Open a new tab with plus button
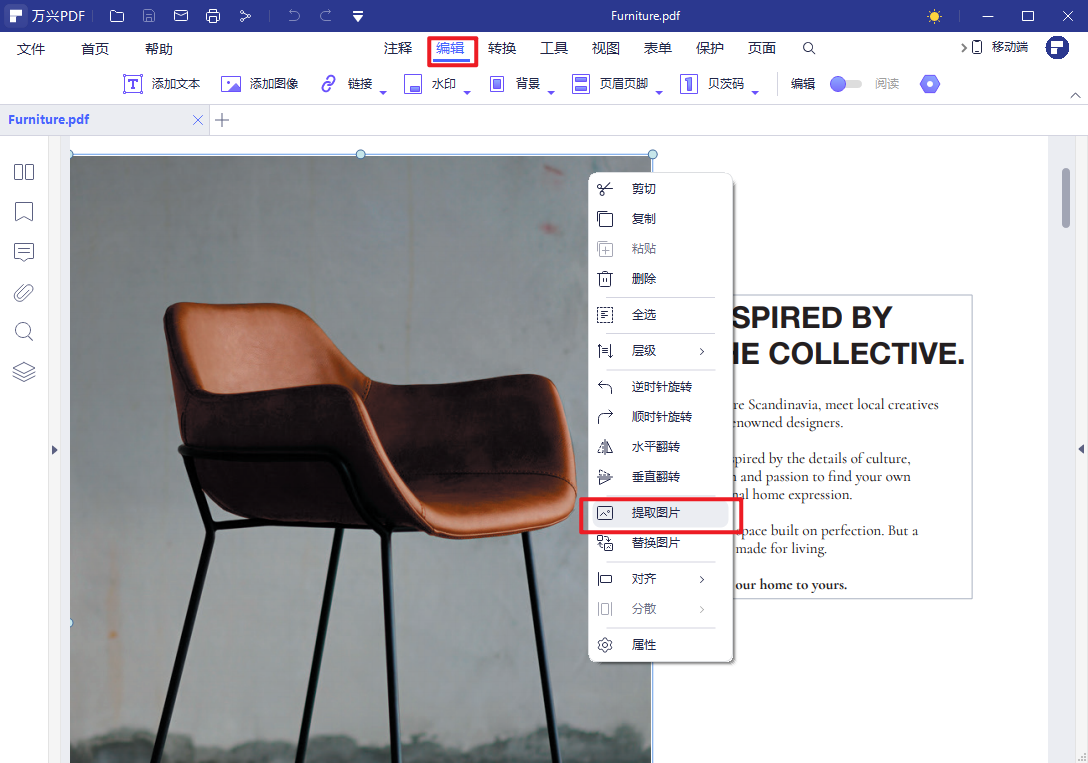This screenshot has height=763, width=1088. 222,120
